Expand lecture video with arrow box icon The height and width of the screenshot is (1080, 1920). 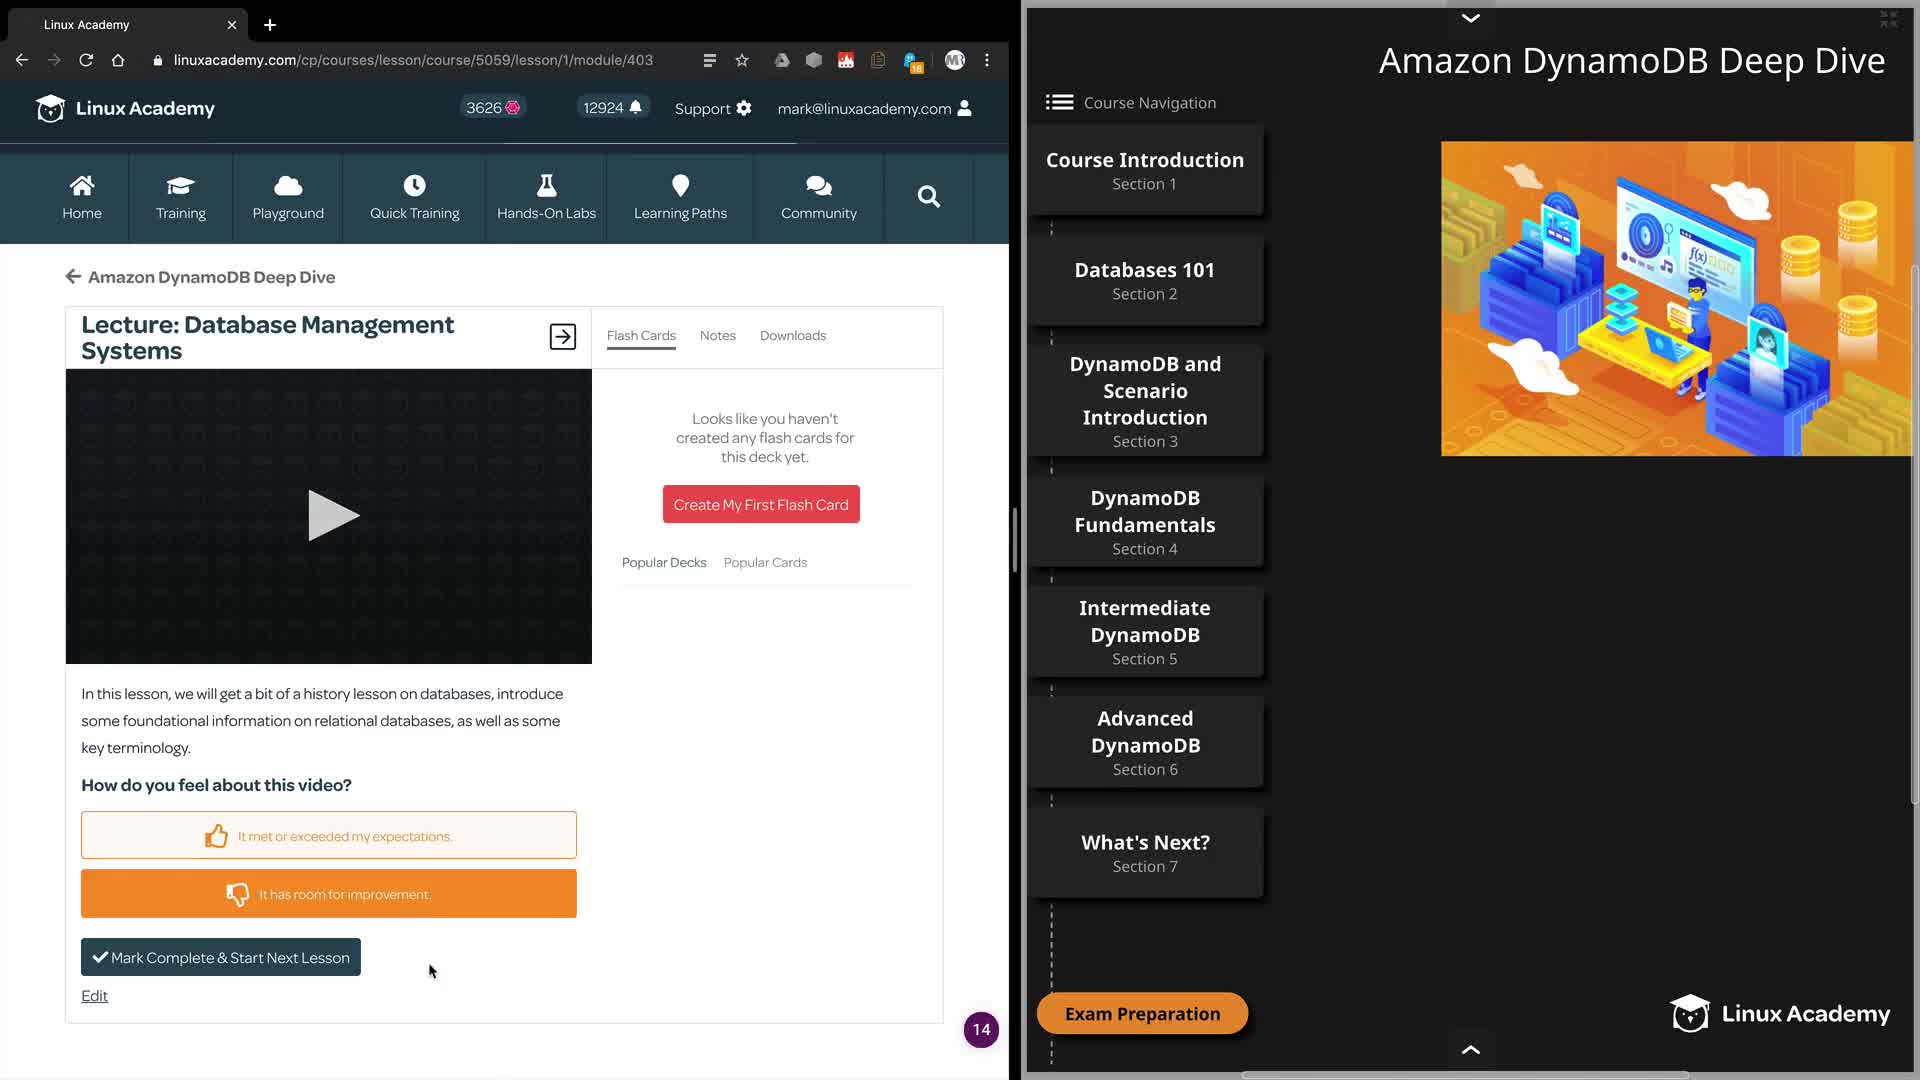pos(563,337)
